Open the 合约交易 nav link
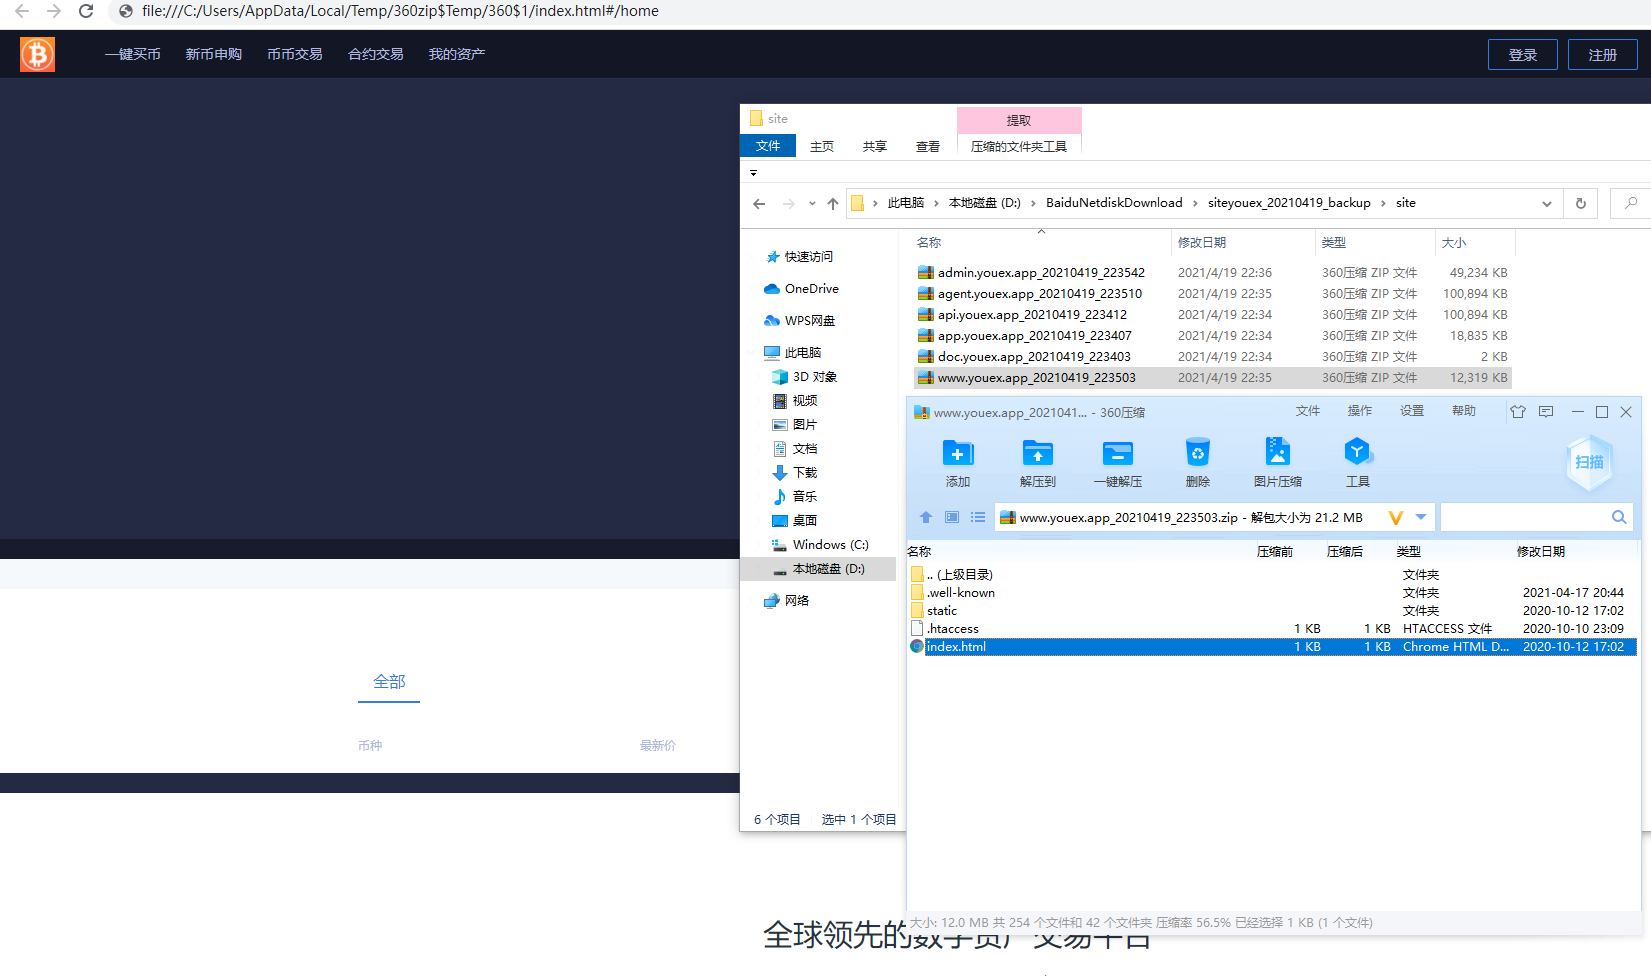 coord(376,54)
